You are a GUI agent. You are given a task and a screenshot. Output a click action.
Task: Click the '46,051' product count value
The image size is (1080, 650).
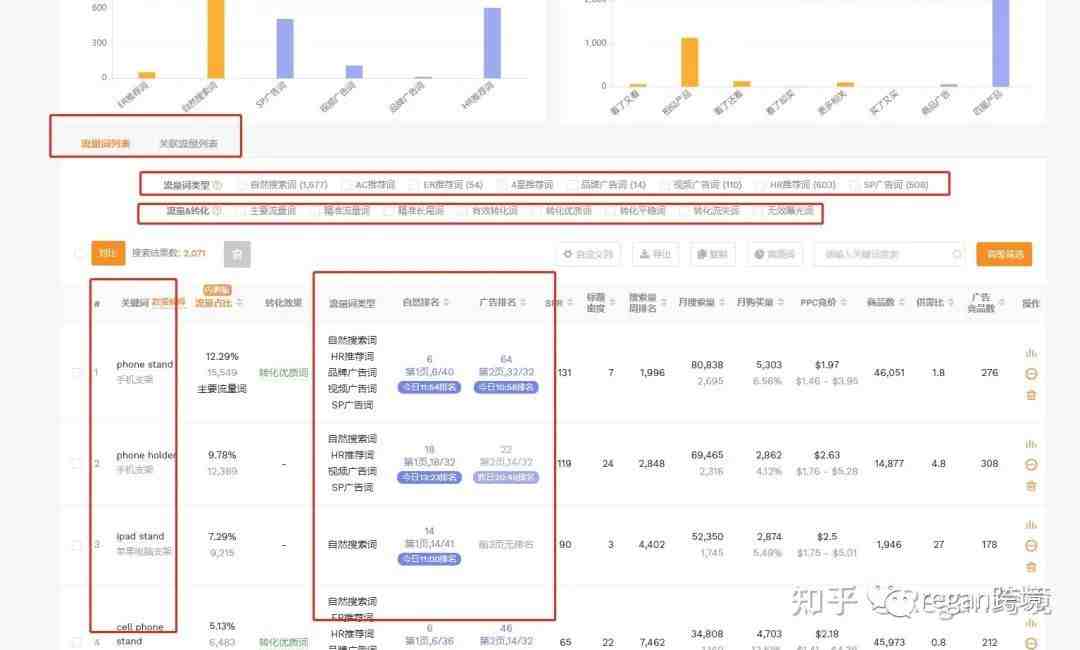889,373
